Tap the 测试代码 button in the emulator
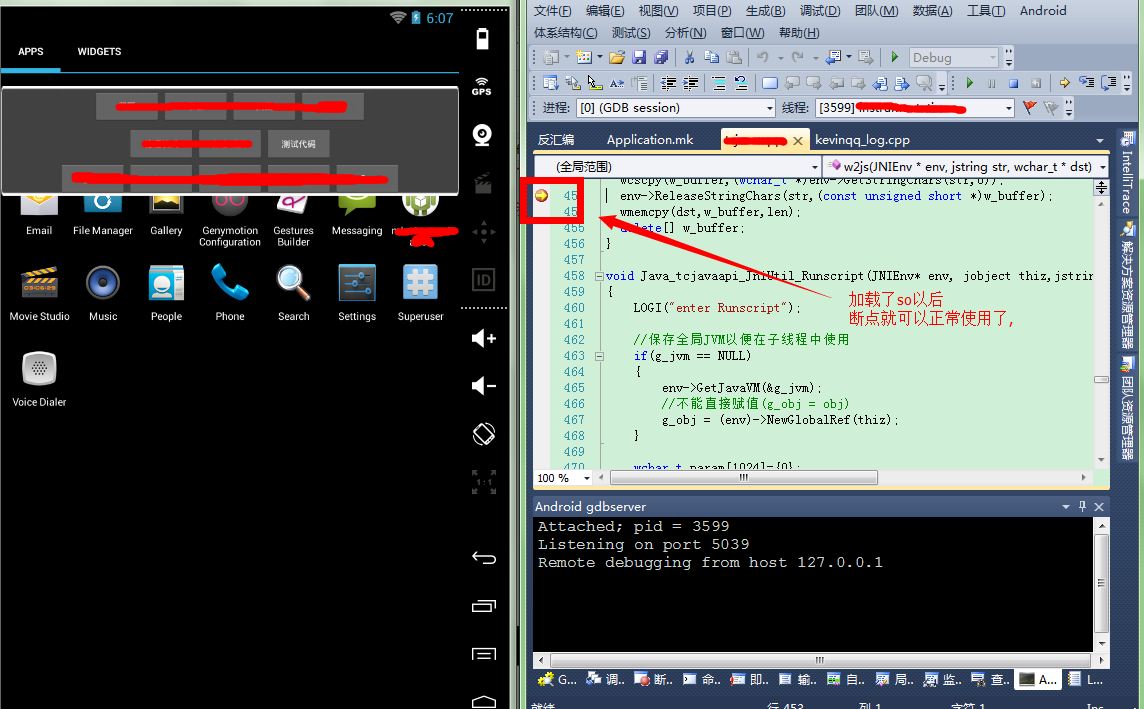1144x709 pixels. tap(298, 144)
